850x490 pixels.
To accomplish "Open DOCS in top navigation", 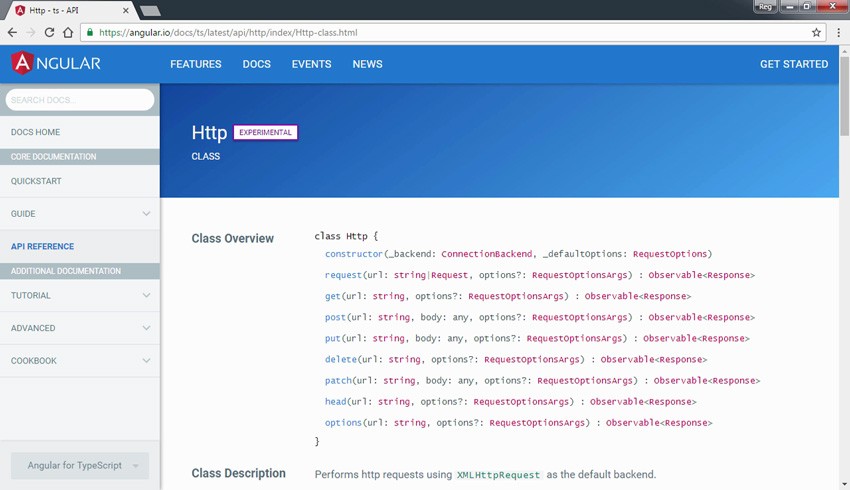I will point(256,64).
